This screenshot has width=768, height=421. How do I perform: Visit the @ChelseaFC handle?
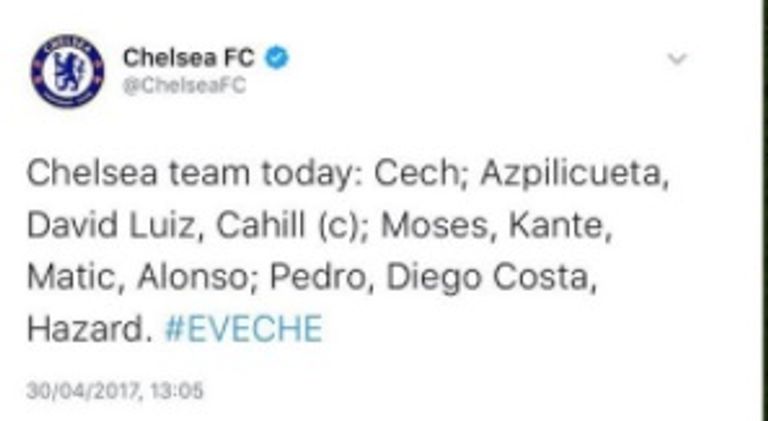(185, 85)
